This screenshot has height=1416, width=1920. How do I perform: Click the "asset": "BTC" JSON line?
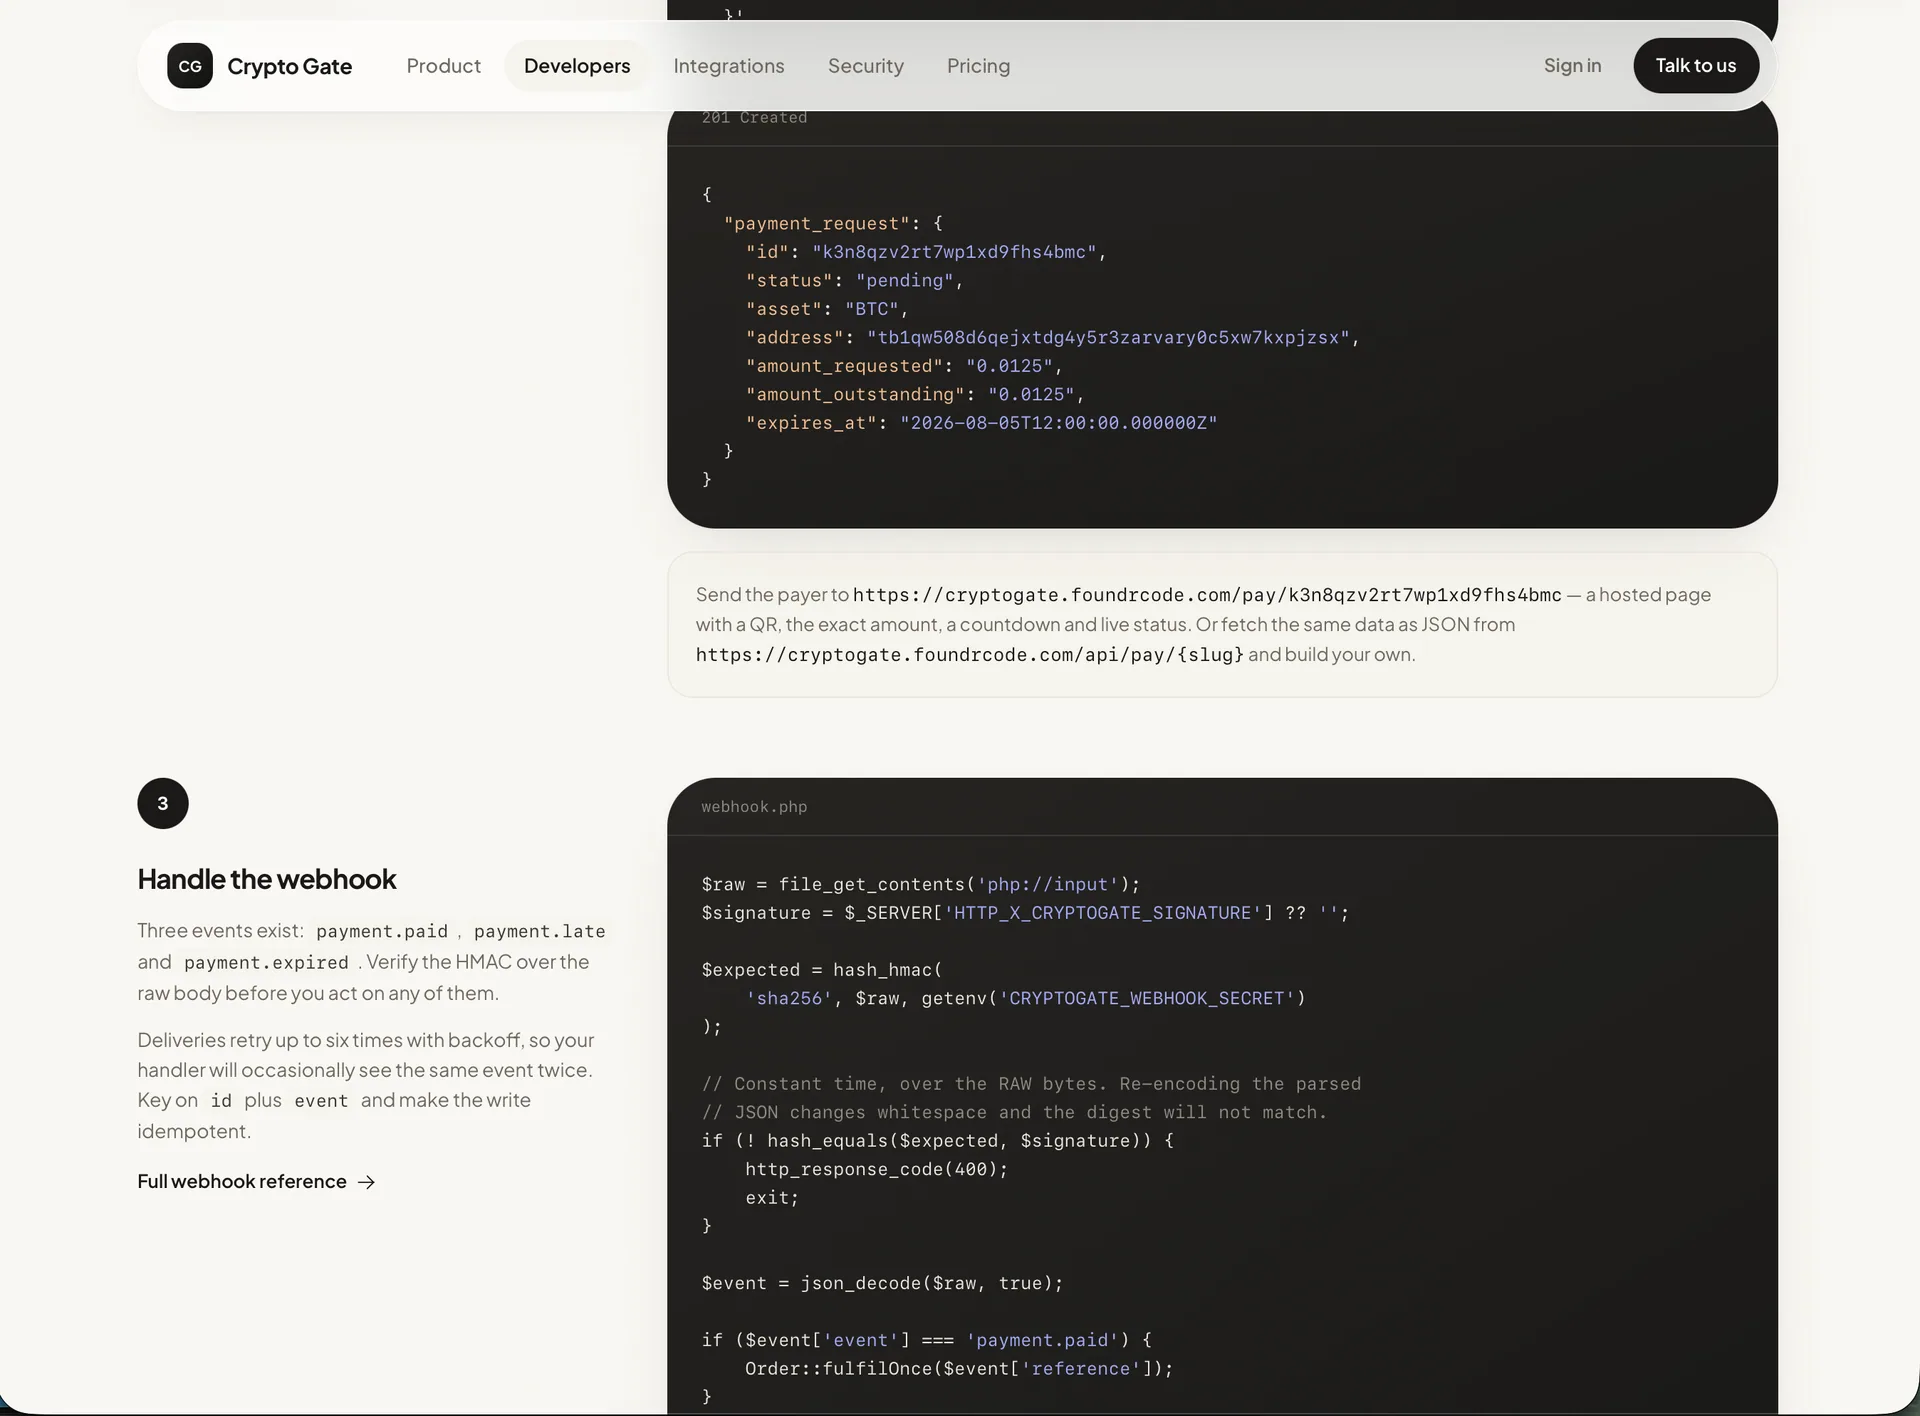(x=827, y=309)
